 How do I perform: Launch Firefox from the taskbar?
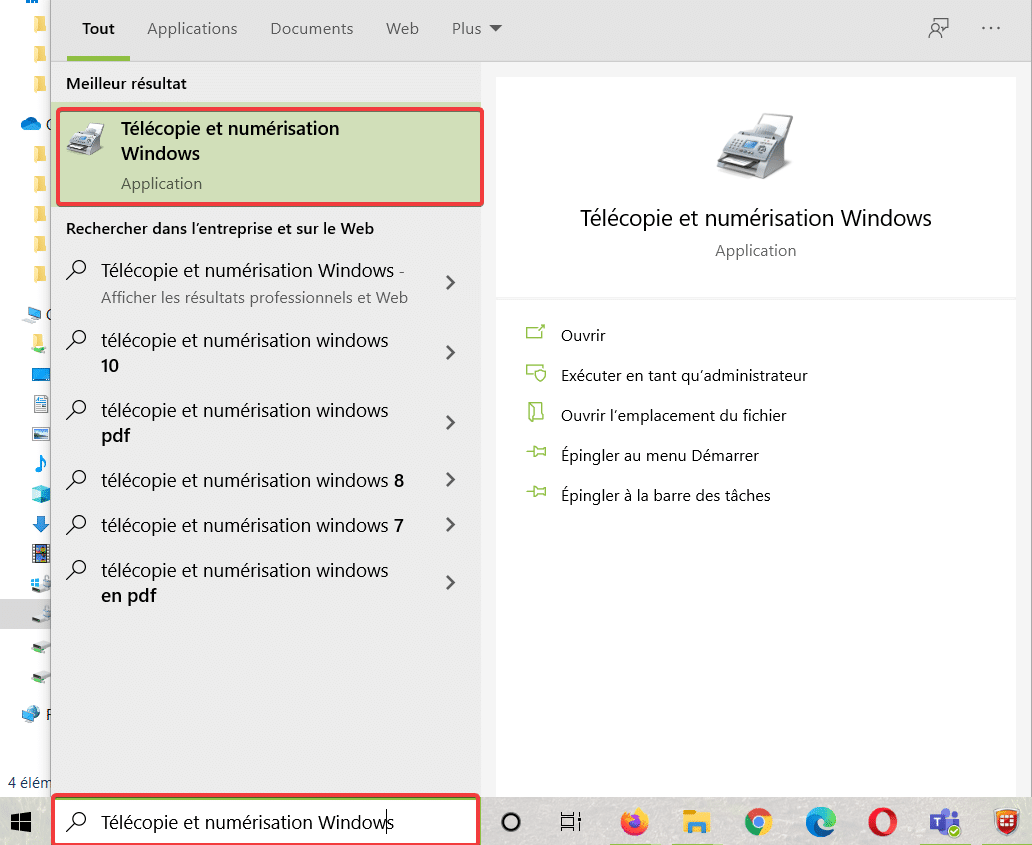pyautogui.click(x=634, y=822)
